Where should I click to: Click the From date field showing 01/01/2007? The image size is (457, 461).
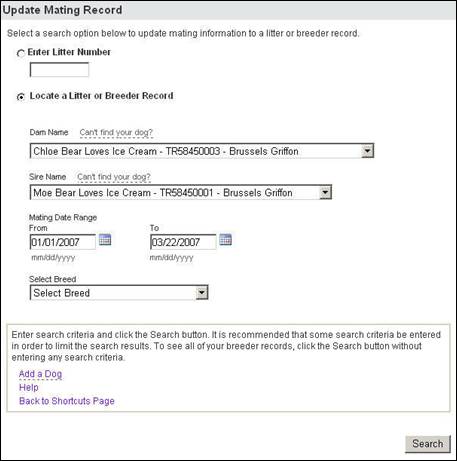point(63,242)
